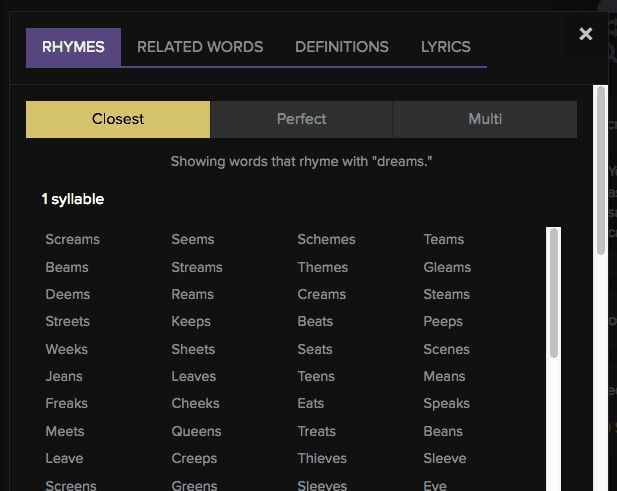Click the word Themes
Image resolution: width=617 pixels, height=491 pixels.
point(322,267)
